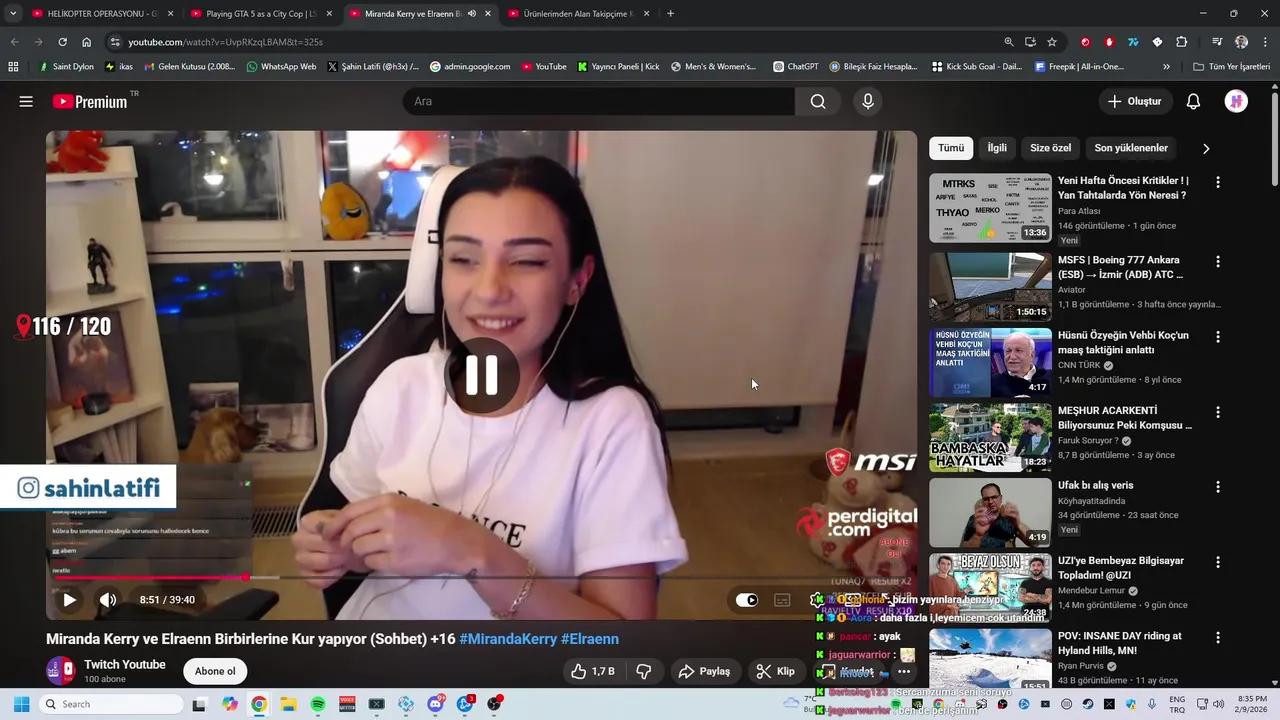Bookmark this page with the star icon

pos(1052,42)
